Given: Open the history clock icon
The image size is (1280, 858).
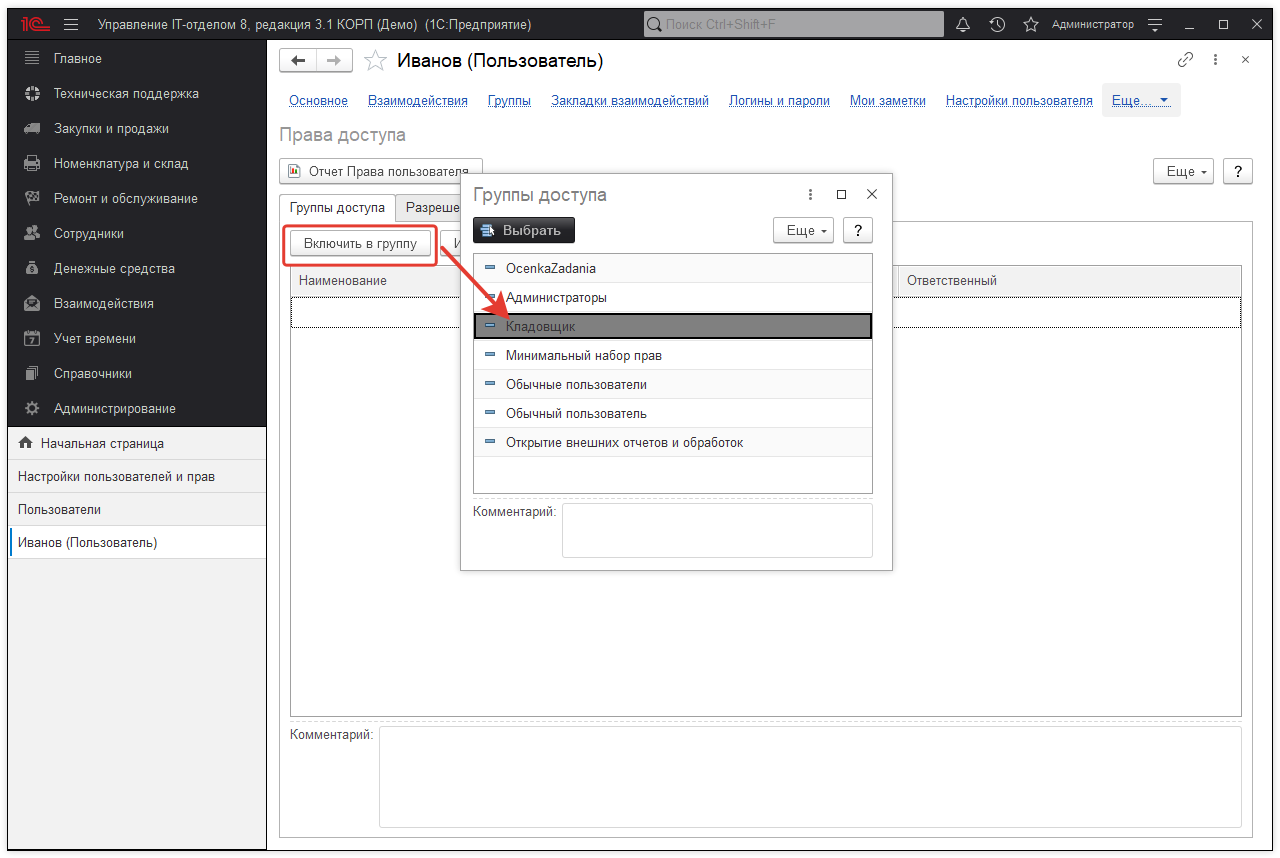Looking at the screenshot, I should [997, 24].
